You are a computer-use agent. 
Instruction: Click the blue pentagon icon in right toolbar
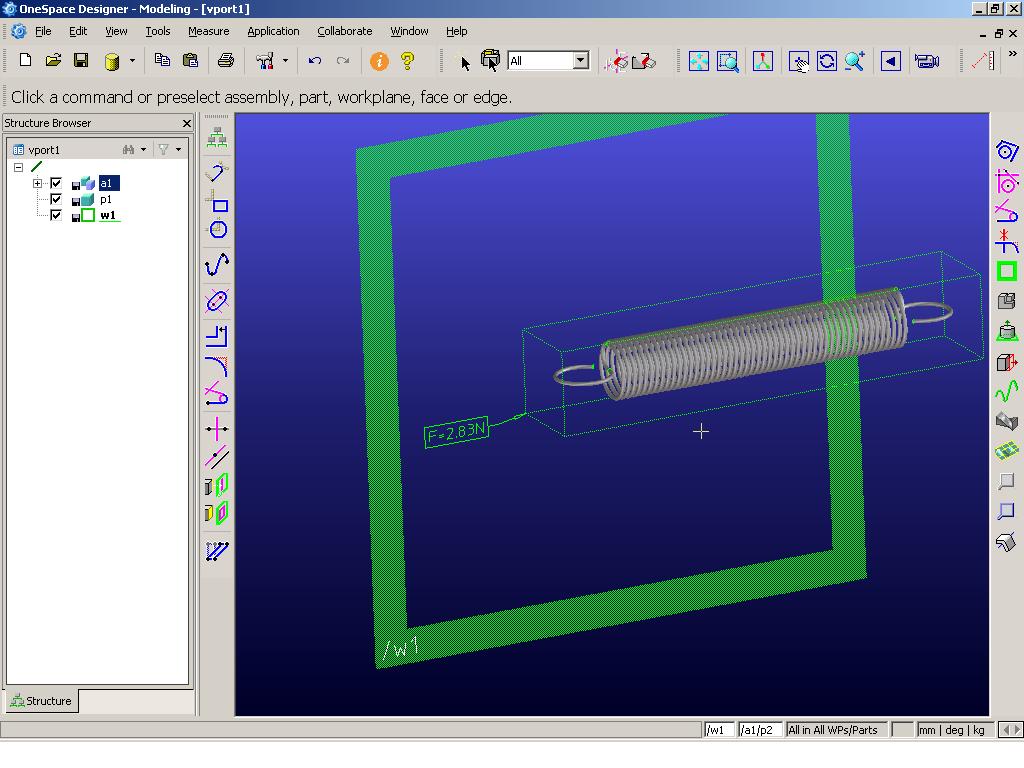(1007, 151)
